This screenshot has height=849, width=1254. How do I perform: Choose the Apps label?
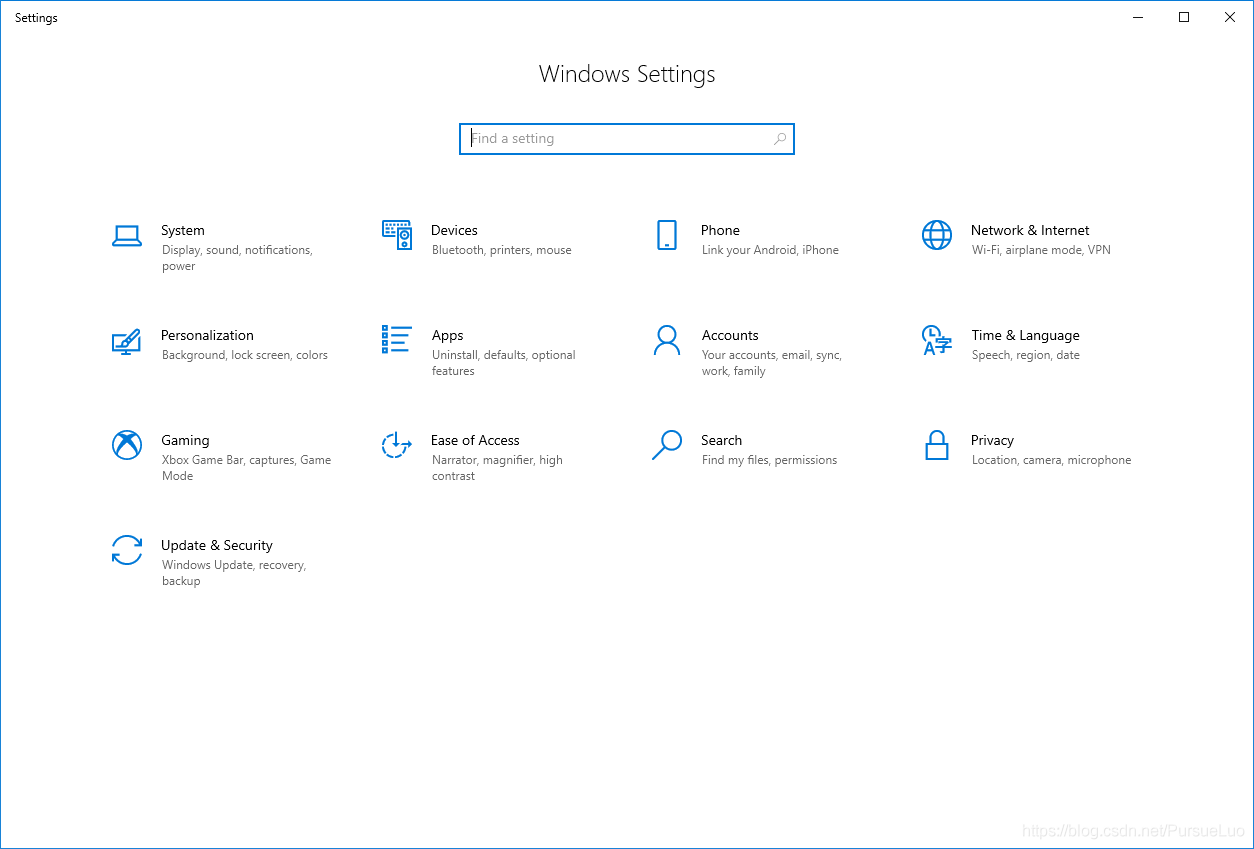click(x=447, y=336)
